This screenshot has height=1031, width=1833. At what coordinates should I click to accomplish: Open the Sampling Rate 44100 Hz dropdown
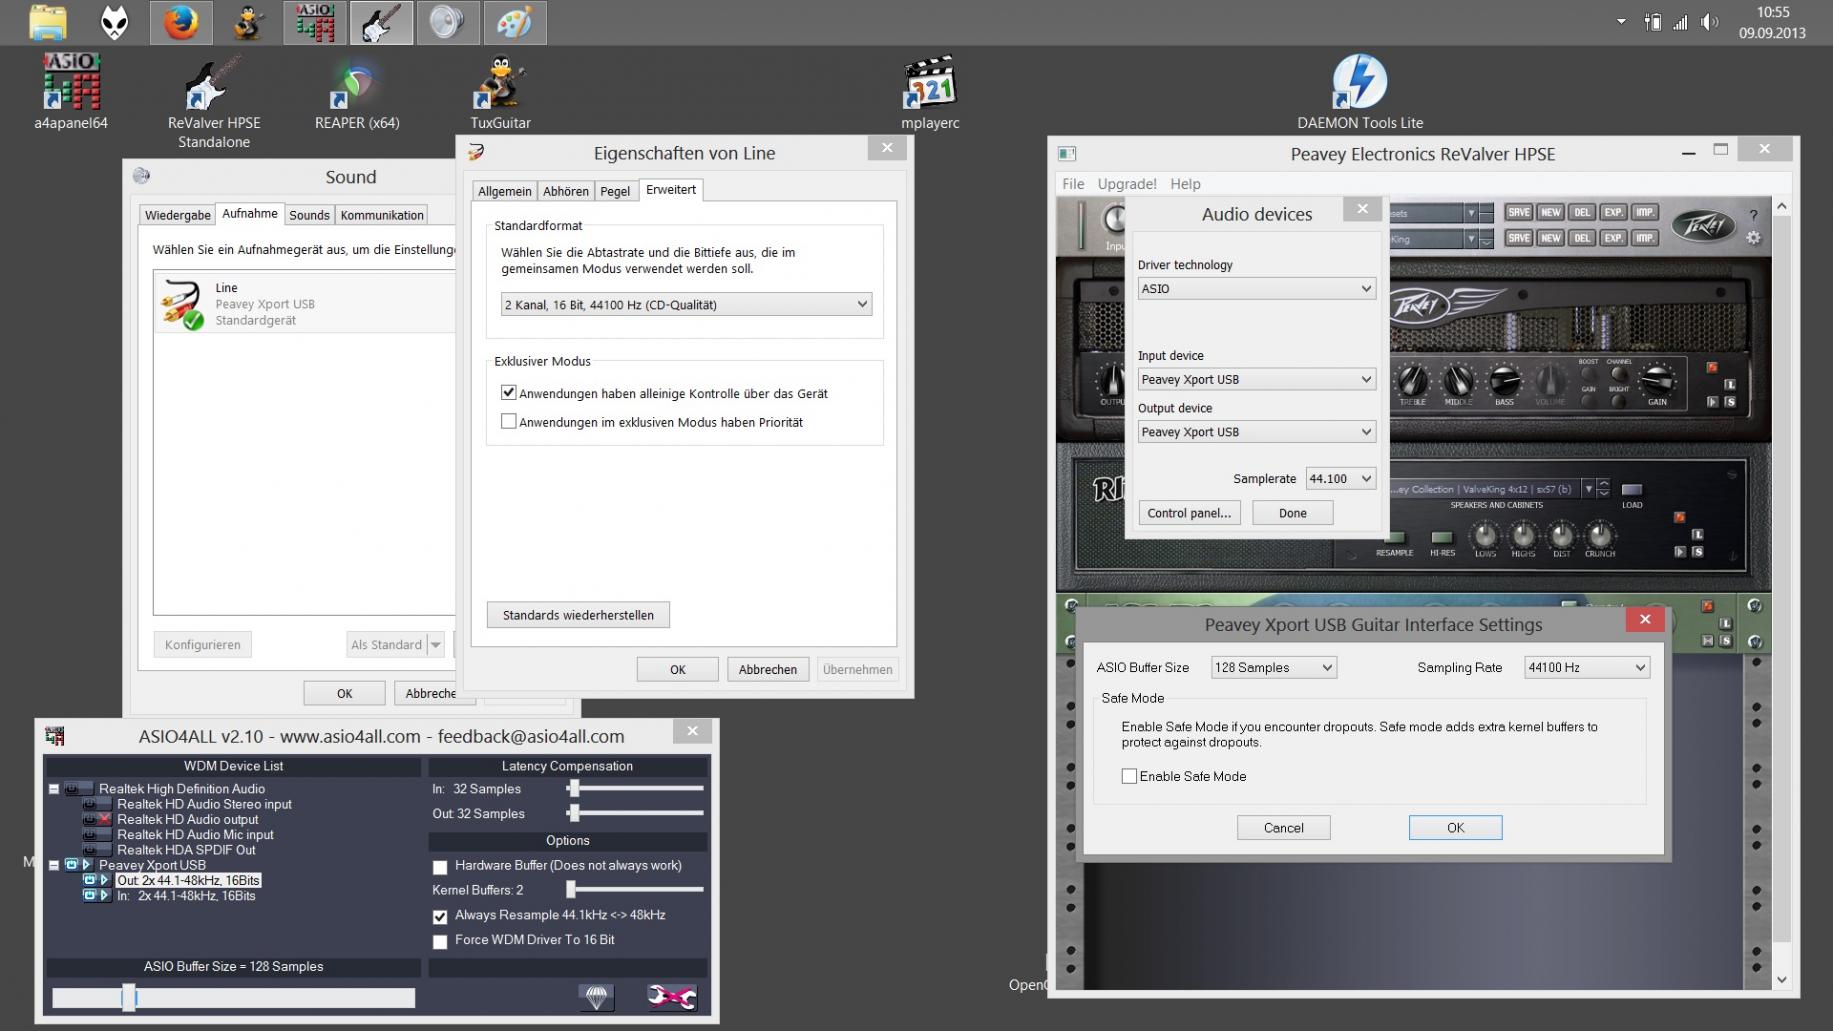point(1586,667)
